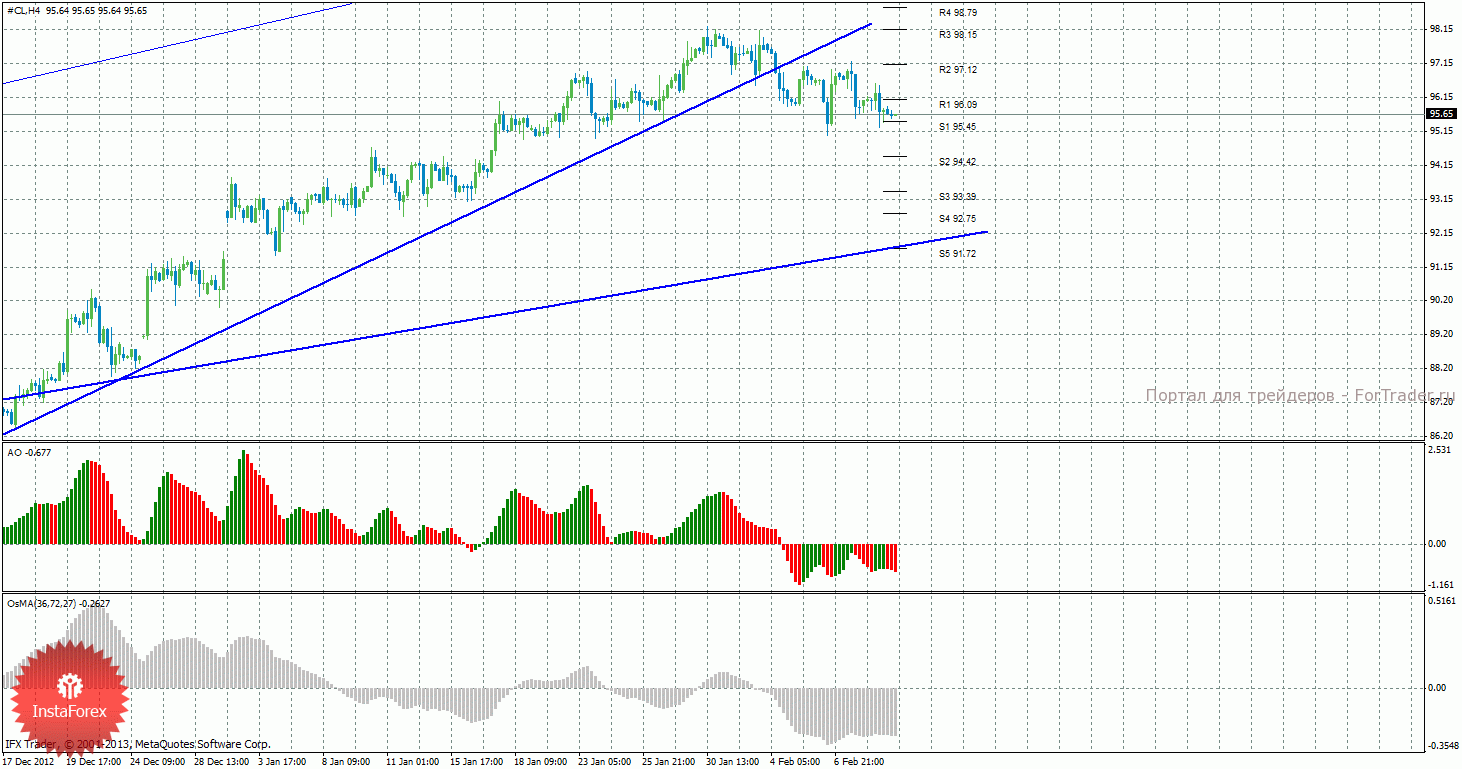Click the R1 96.09 resistance label
The image size is (1462, 769).
coord(957,104)
